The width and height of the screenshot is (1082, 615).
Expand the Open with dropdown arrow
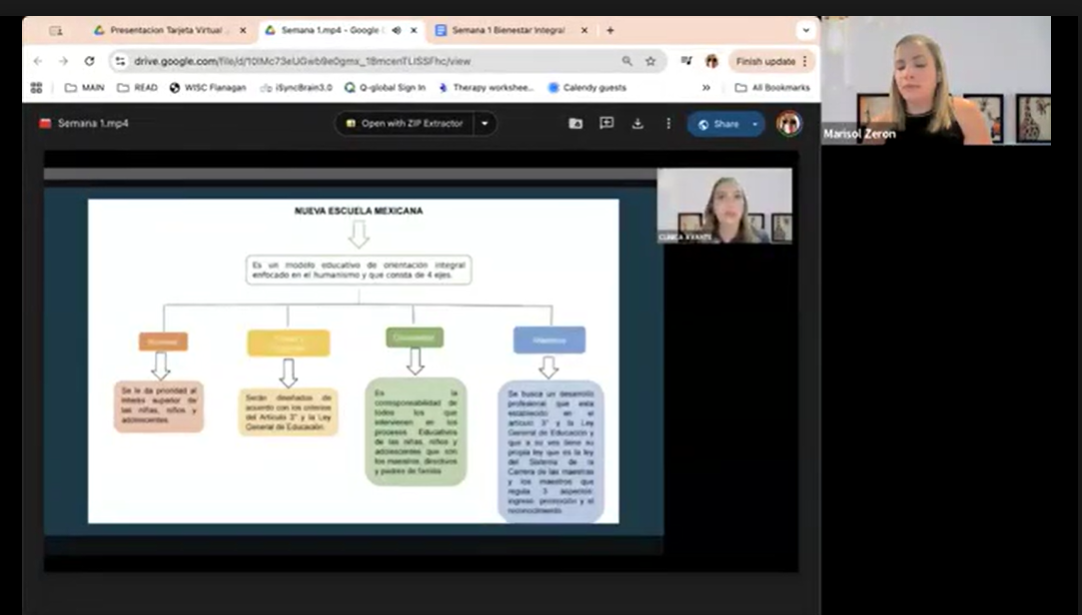485,124
